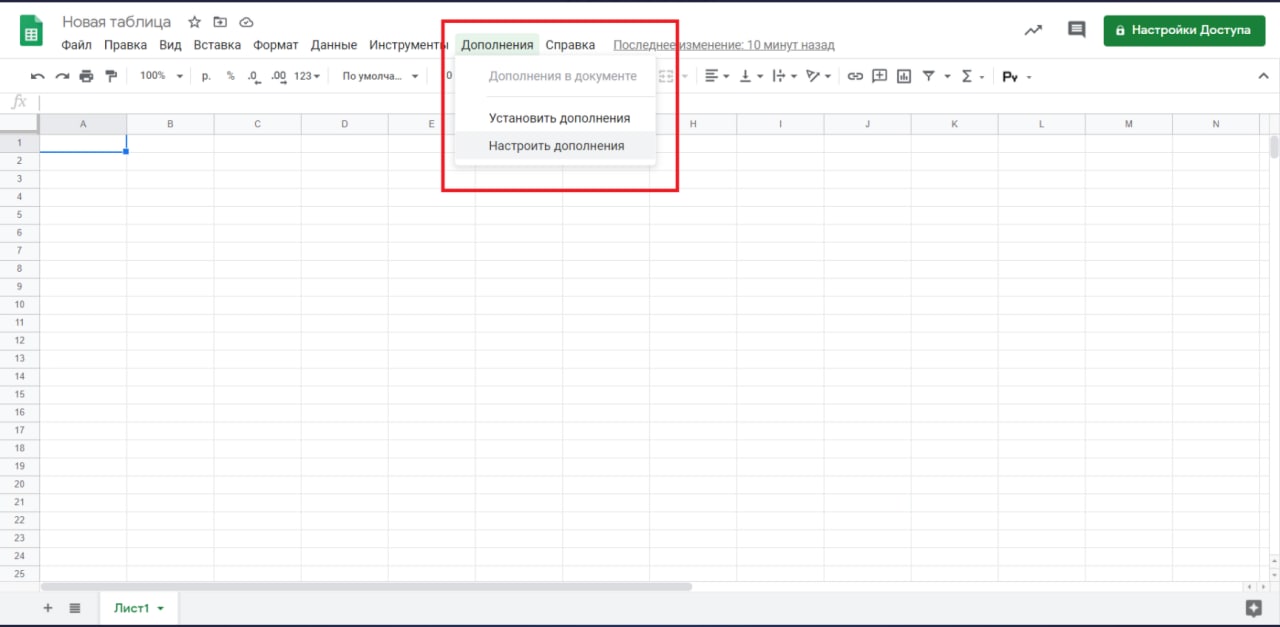Format cell as percent
The width and height of the screenshot is (1280, 627).
tap(230, 76)
